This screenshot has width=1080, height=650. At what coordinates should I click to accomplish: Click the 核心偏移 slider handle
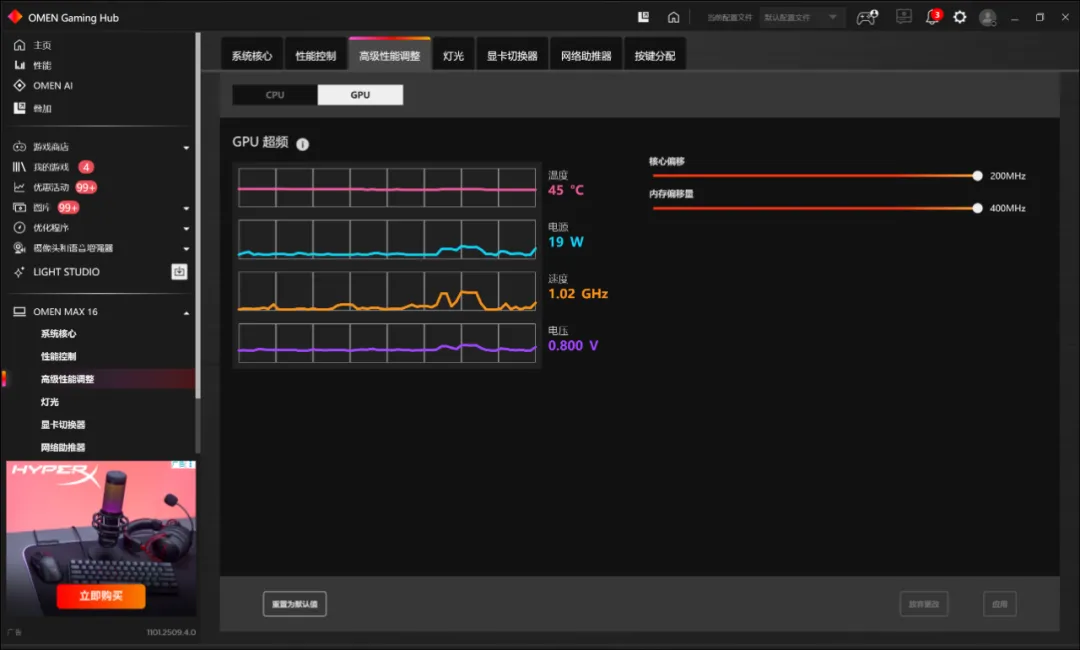coord(977,176)
